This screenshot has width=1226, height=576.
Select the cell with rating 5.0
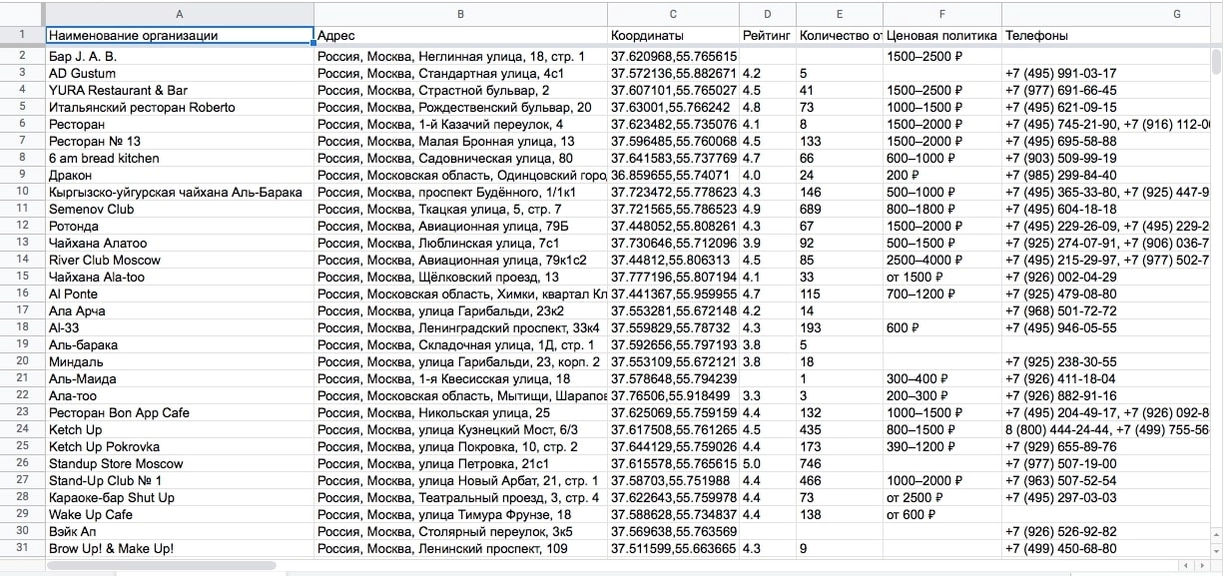pos(766,463)
